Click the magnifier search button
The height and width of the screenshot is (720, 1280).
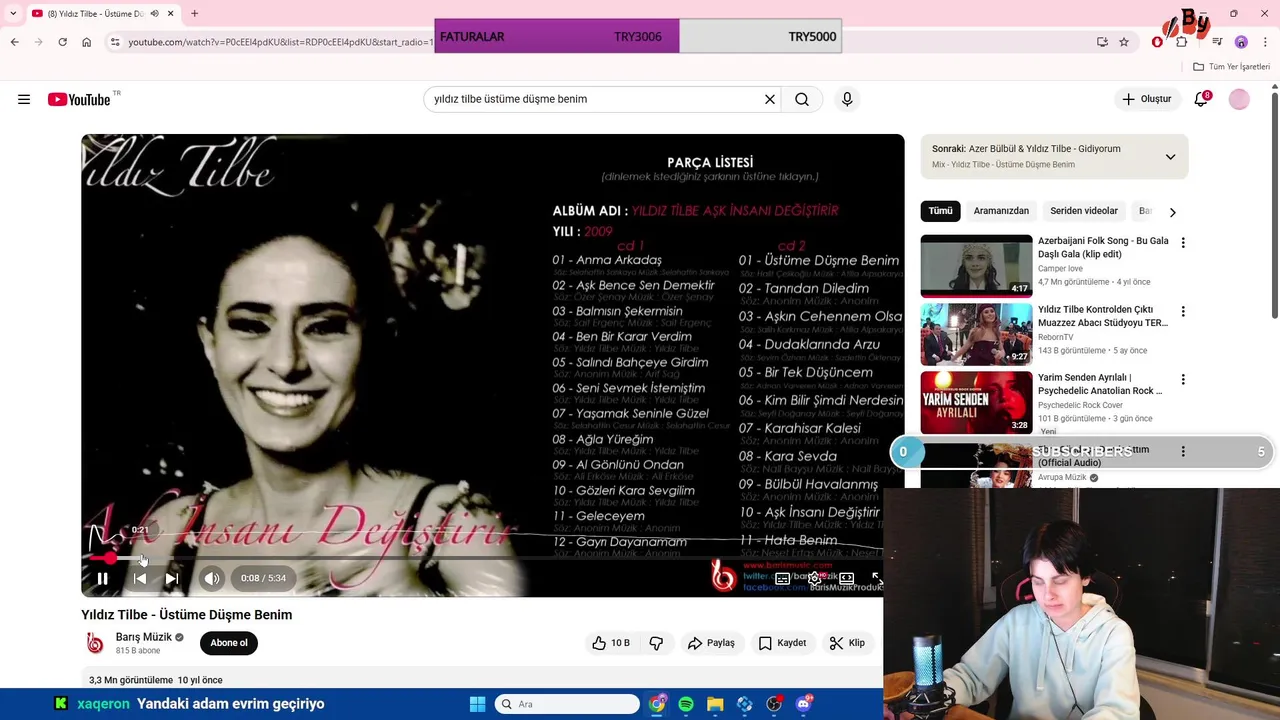[x=802, y=99]
